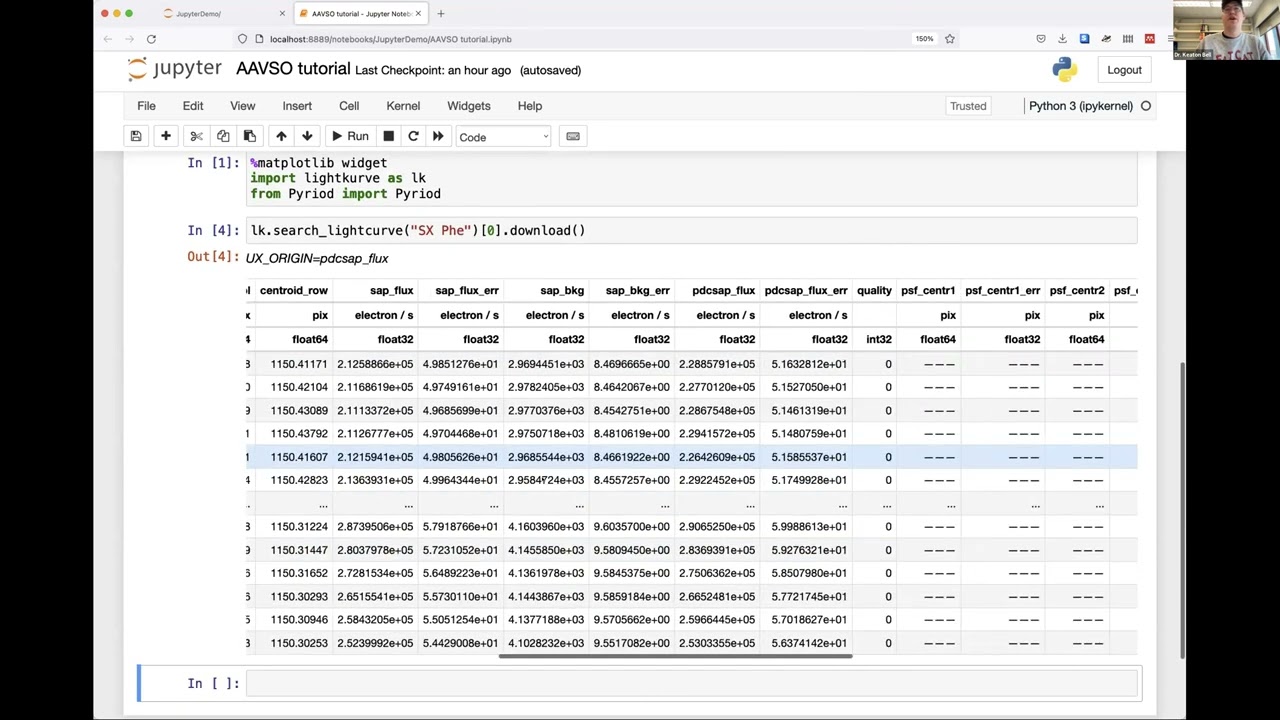The width and height of the screenshot is (1280, 720).
Task: Open the browser downloads icon
Action: tap(1063, 39)
